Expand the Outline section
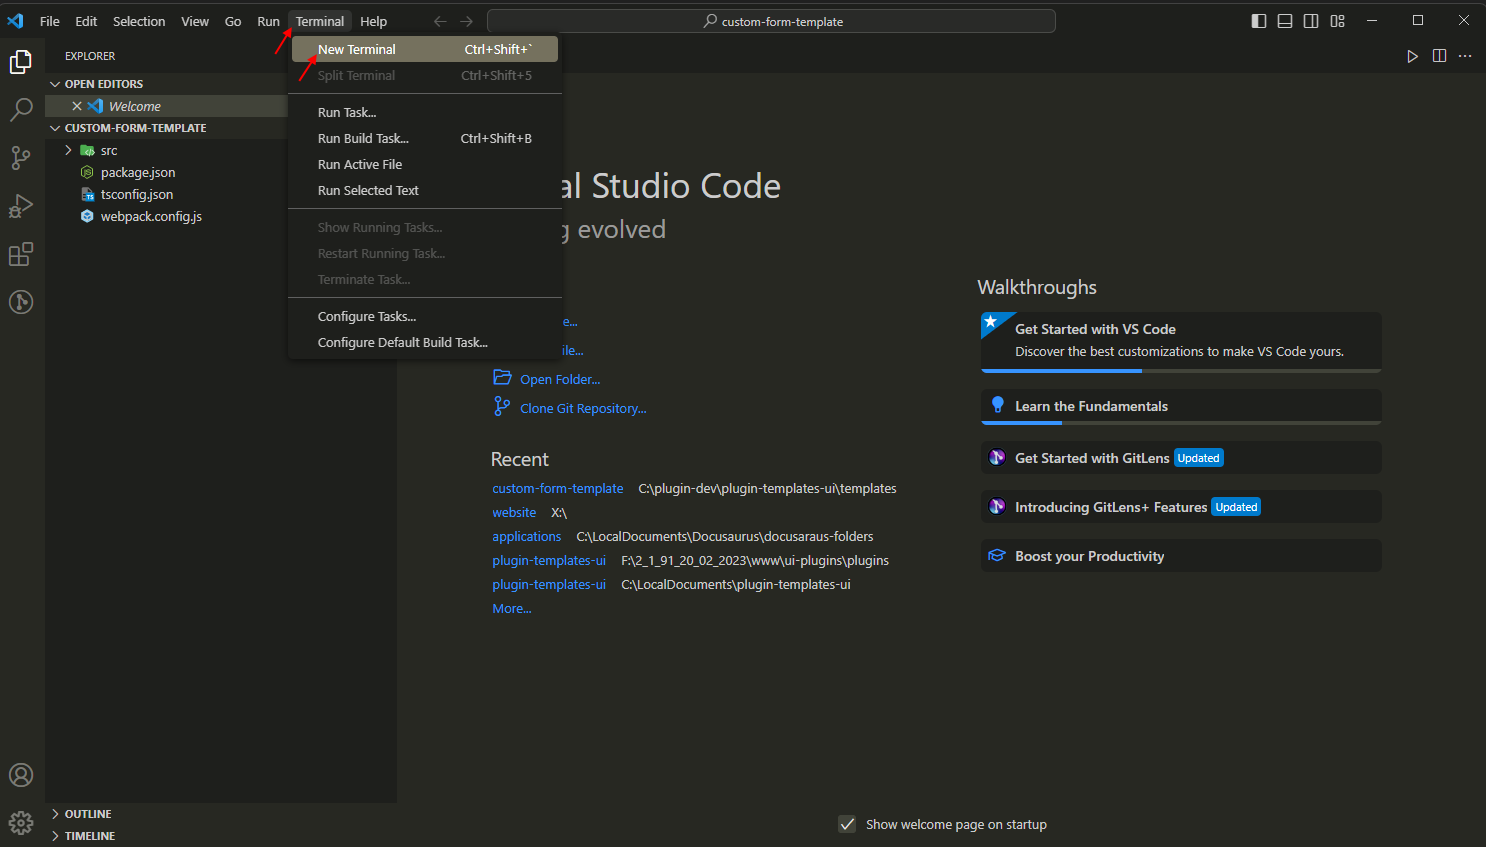1486x847 pixels. click(55, 814)
